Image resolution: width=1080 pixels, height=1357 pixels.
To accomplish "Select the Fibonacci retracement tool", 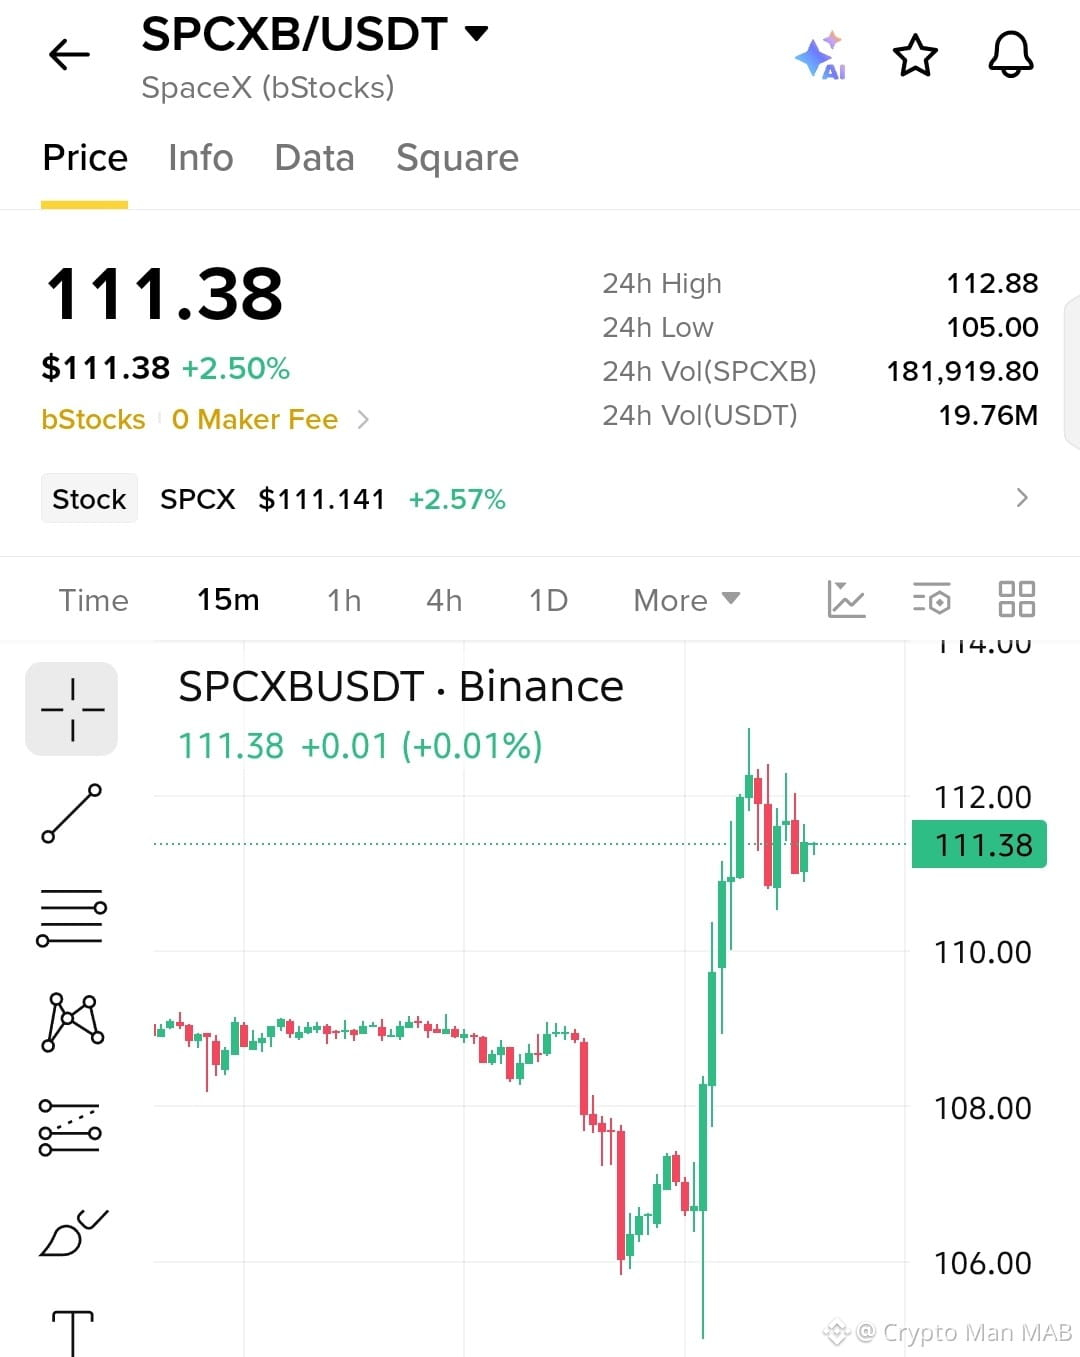I will (x=70, y=1128).
